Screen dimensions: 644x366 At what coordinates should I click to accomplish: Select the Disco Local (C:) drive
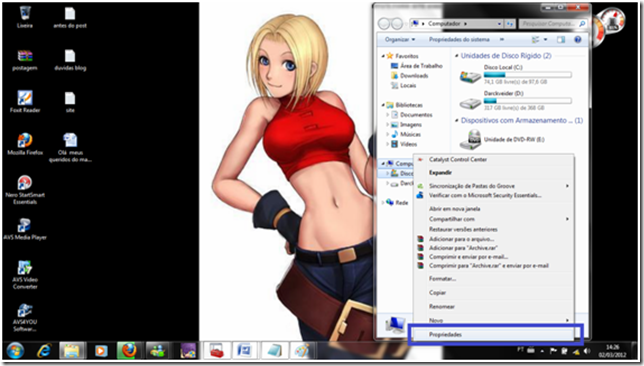(x=515, y=74)
